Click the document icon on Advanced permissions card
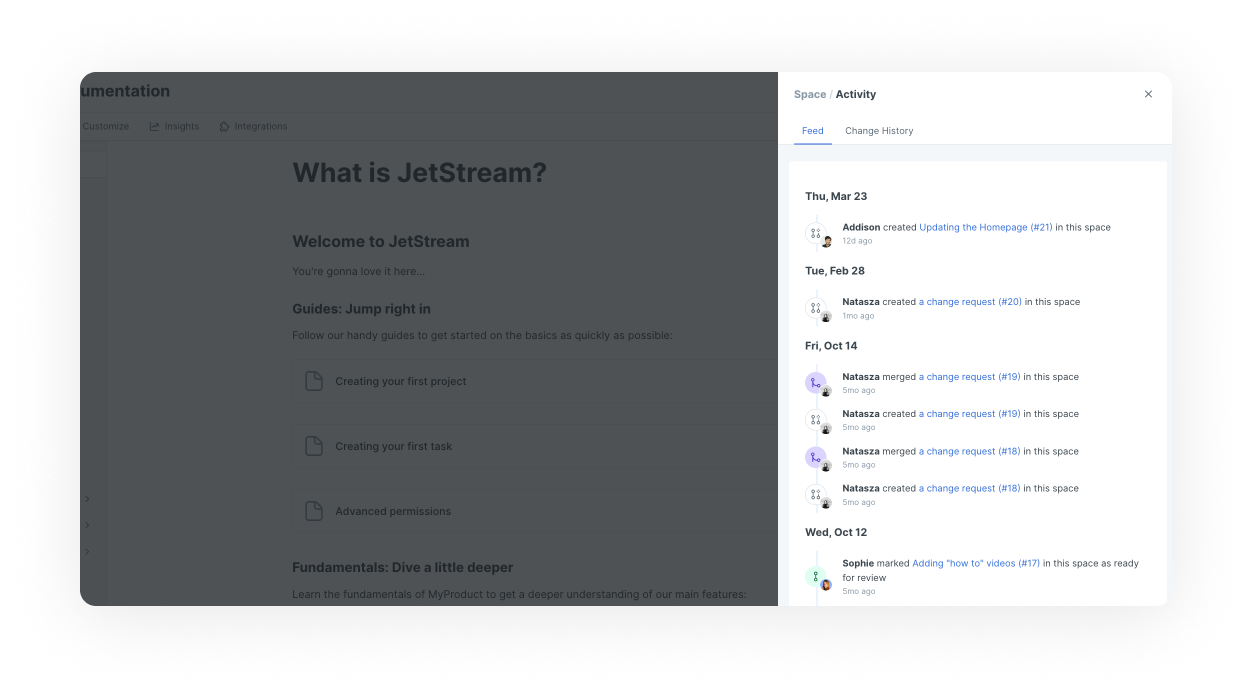Viewport: 1252px width, 694px height. 314,511
